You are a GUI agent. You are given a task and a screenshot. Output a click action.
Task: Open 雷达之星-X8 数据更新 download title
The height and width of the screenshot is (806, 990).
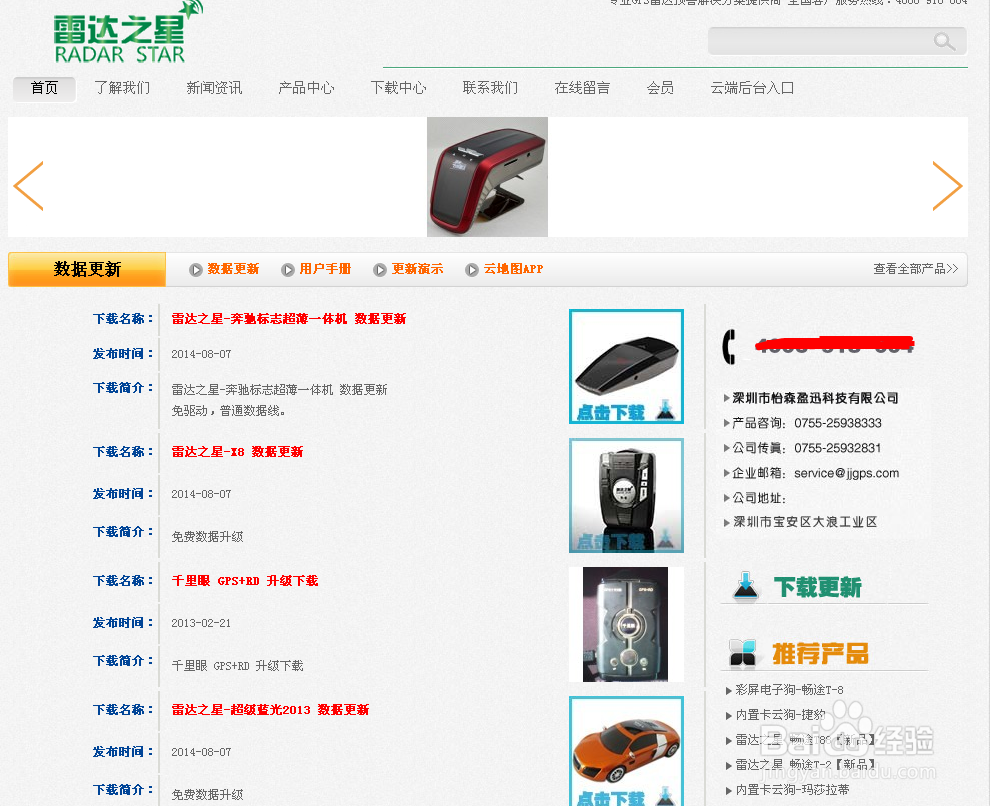click(x=237, y=452)
